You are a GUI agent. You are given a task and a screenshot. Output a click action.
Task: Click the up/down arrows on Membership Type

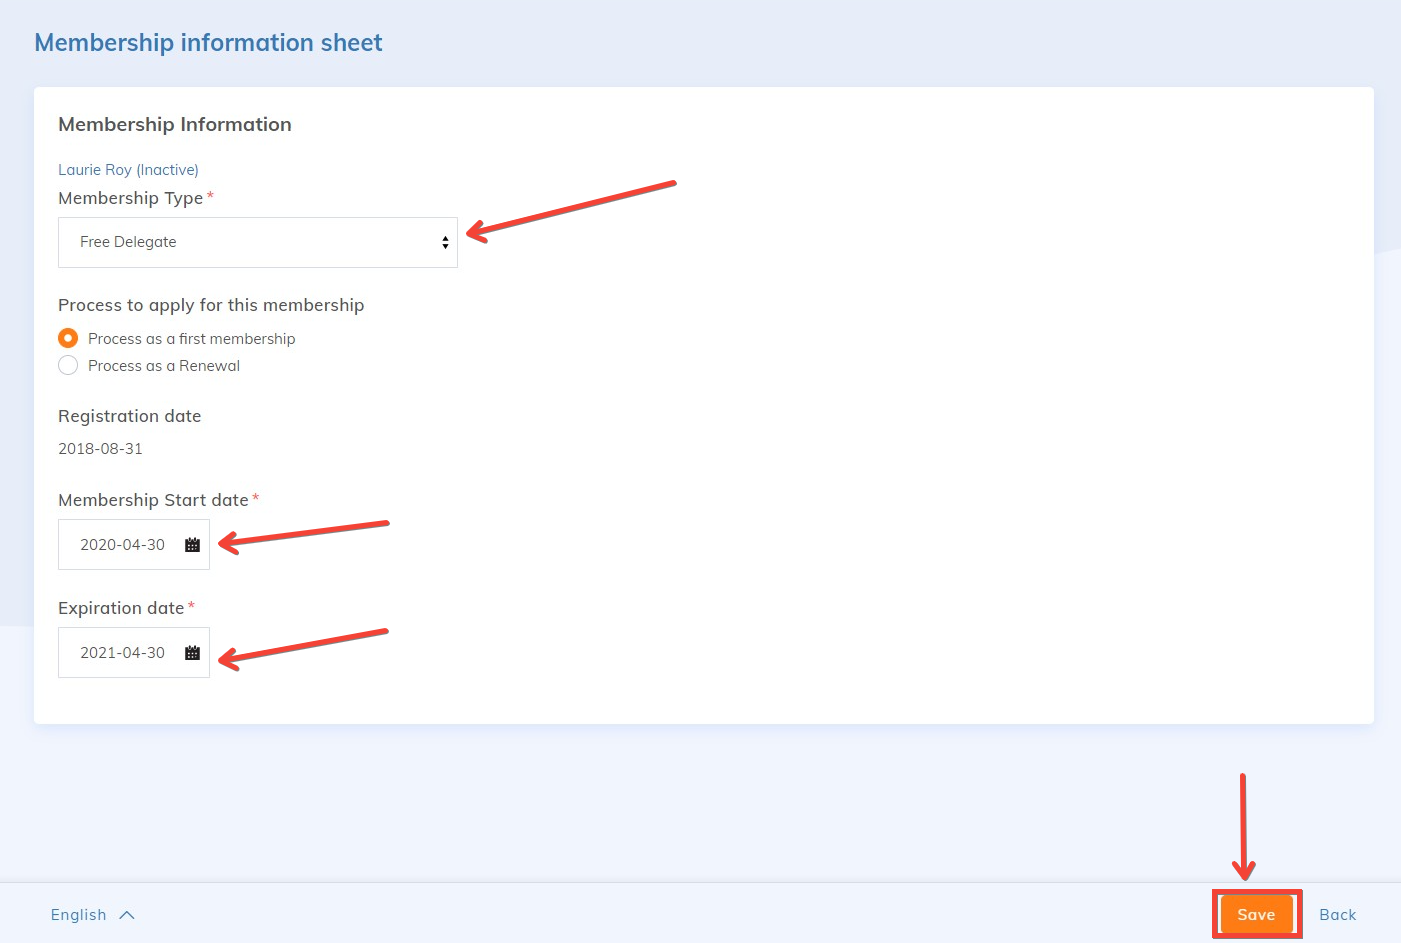coord(445,243)
